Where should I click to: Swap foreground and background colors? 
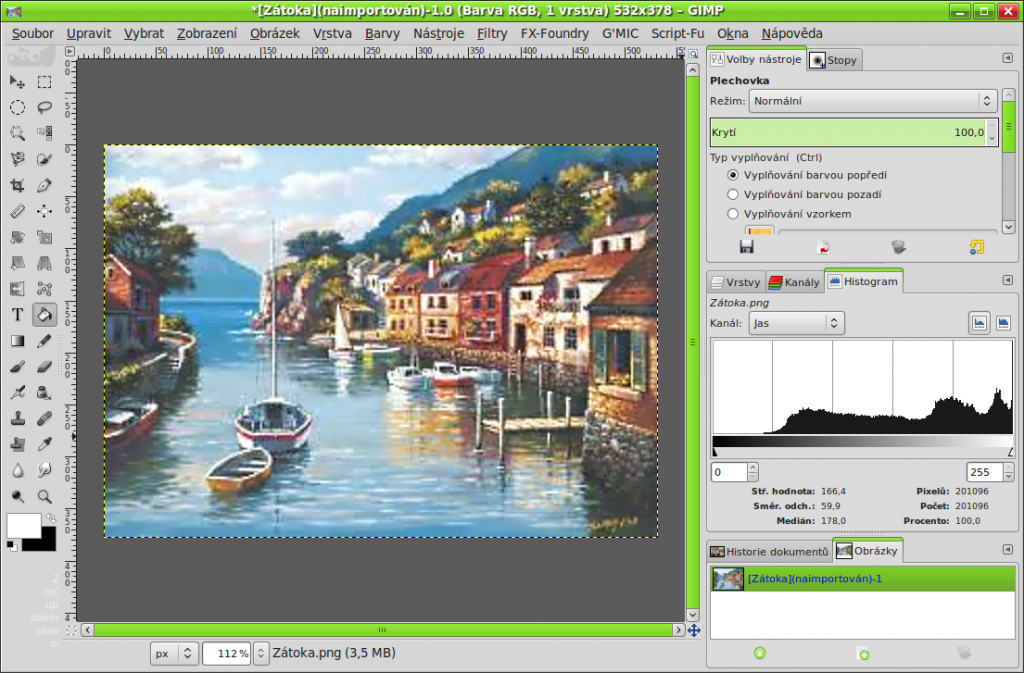point(50,518)
